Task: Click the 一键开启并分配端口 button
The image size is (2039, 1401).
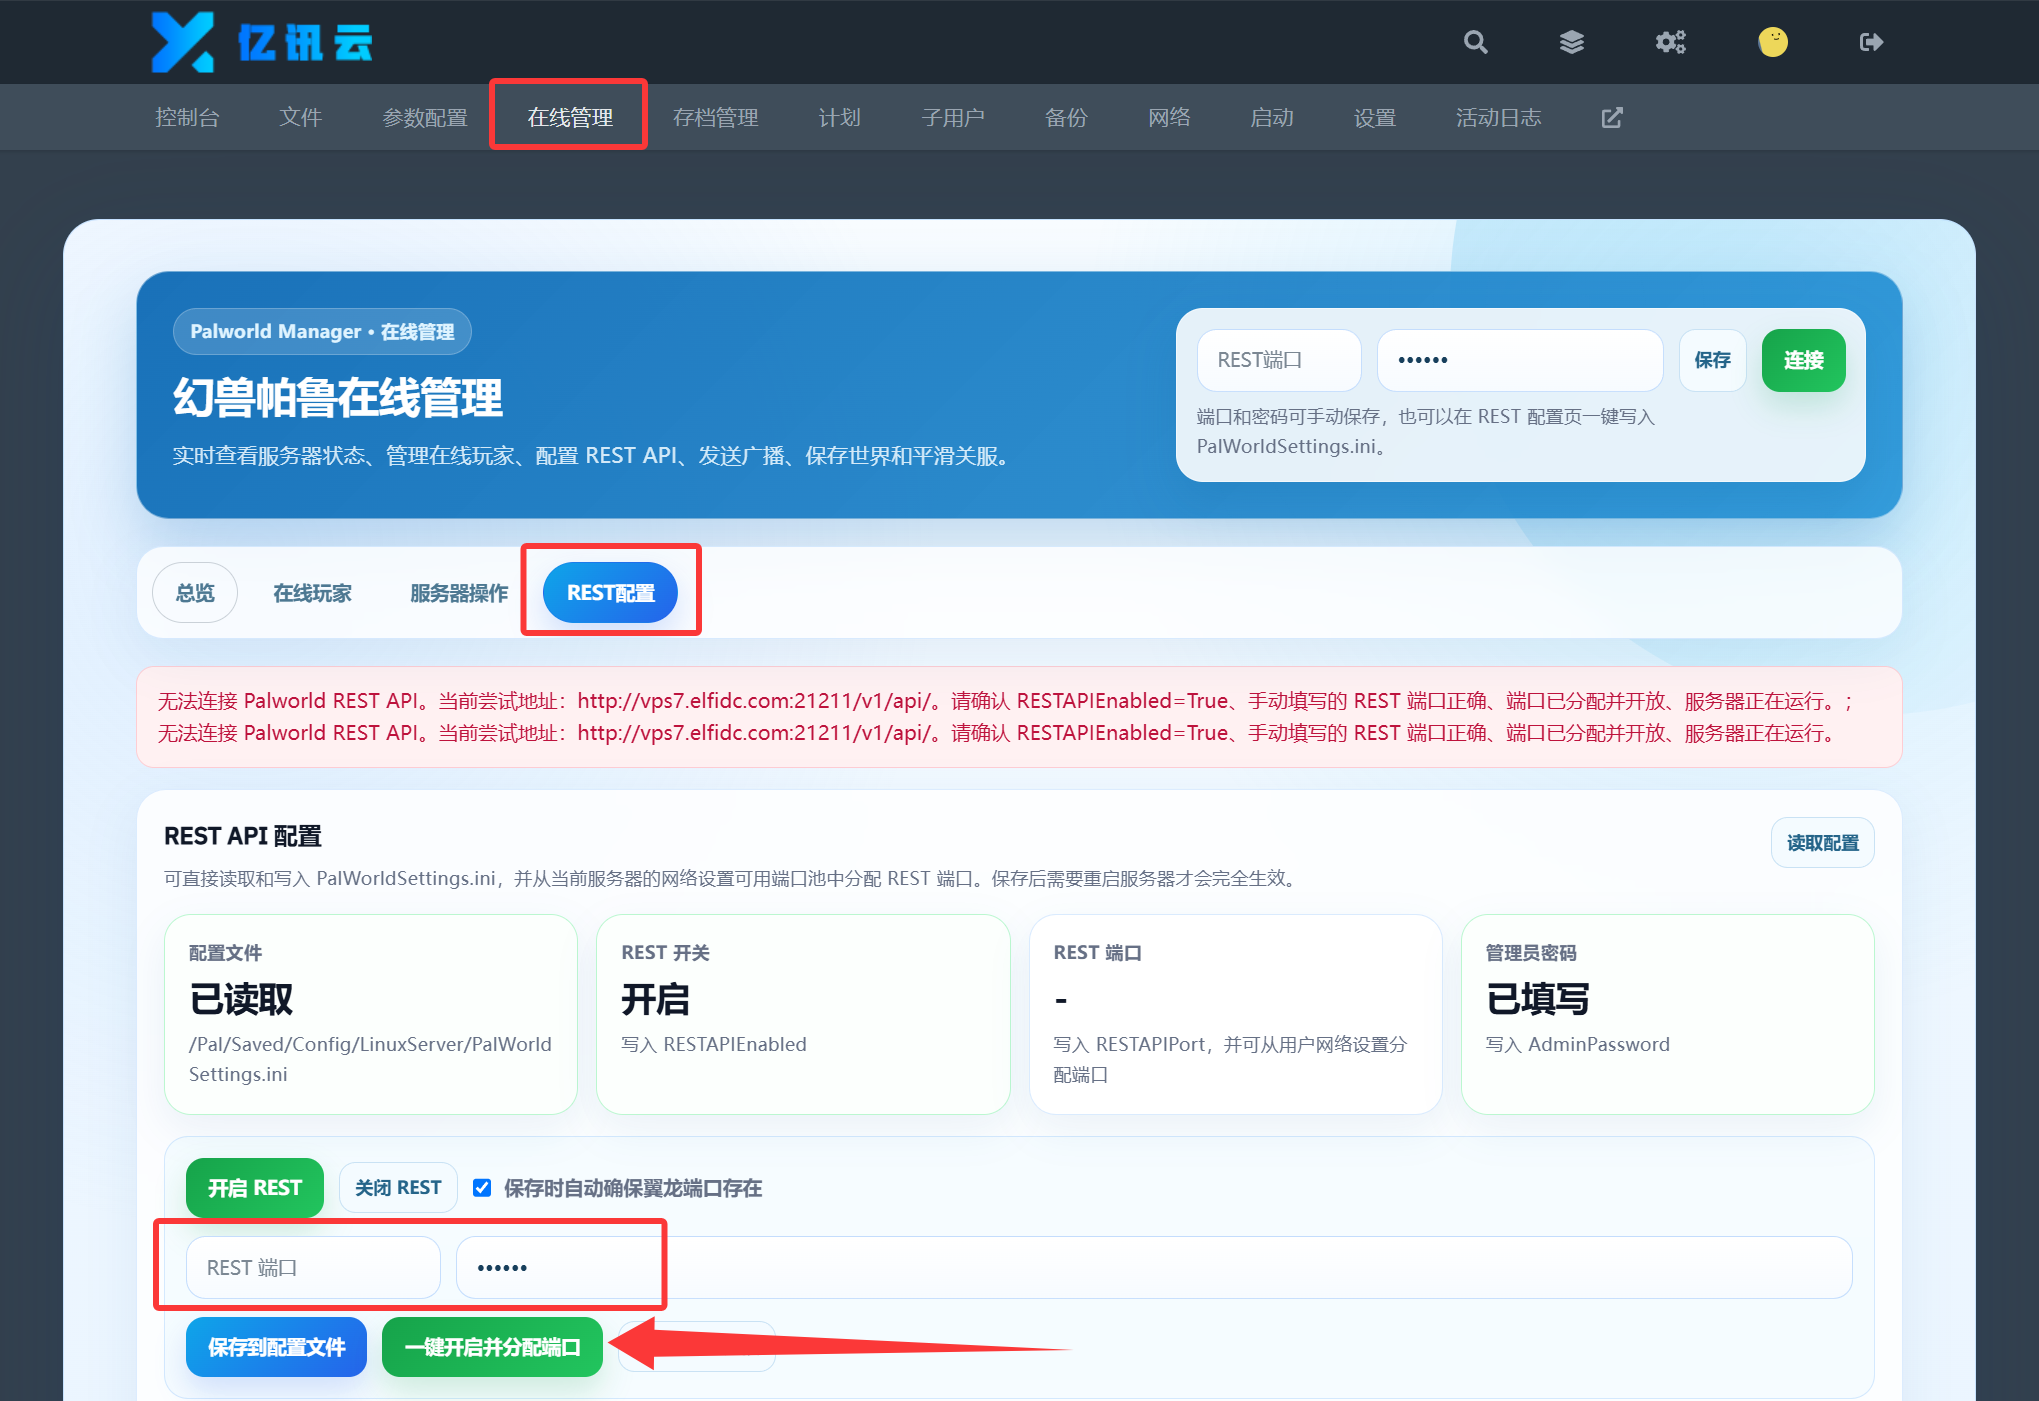Action: (x=492, y=1347)
